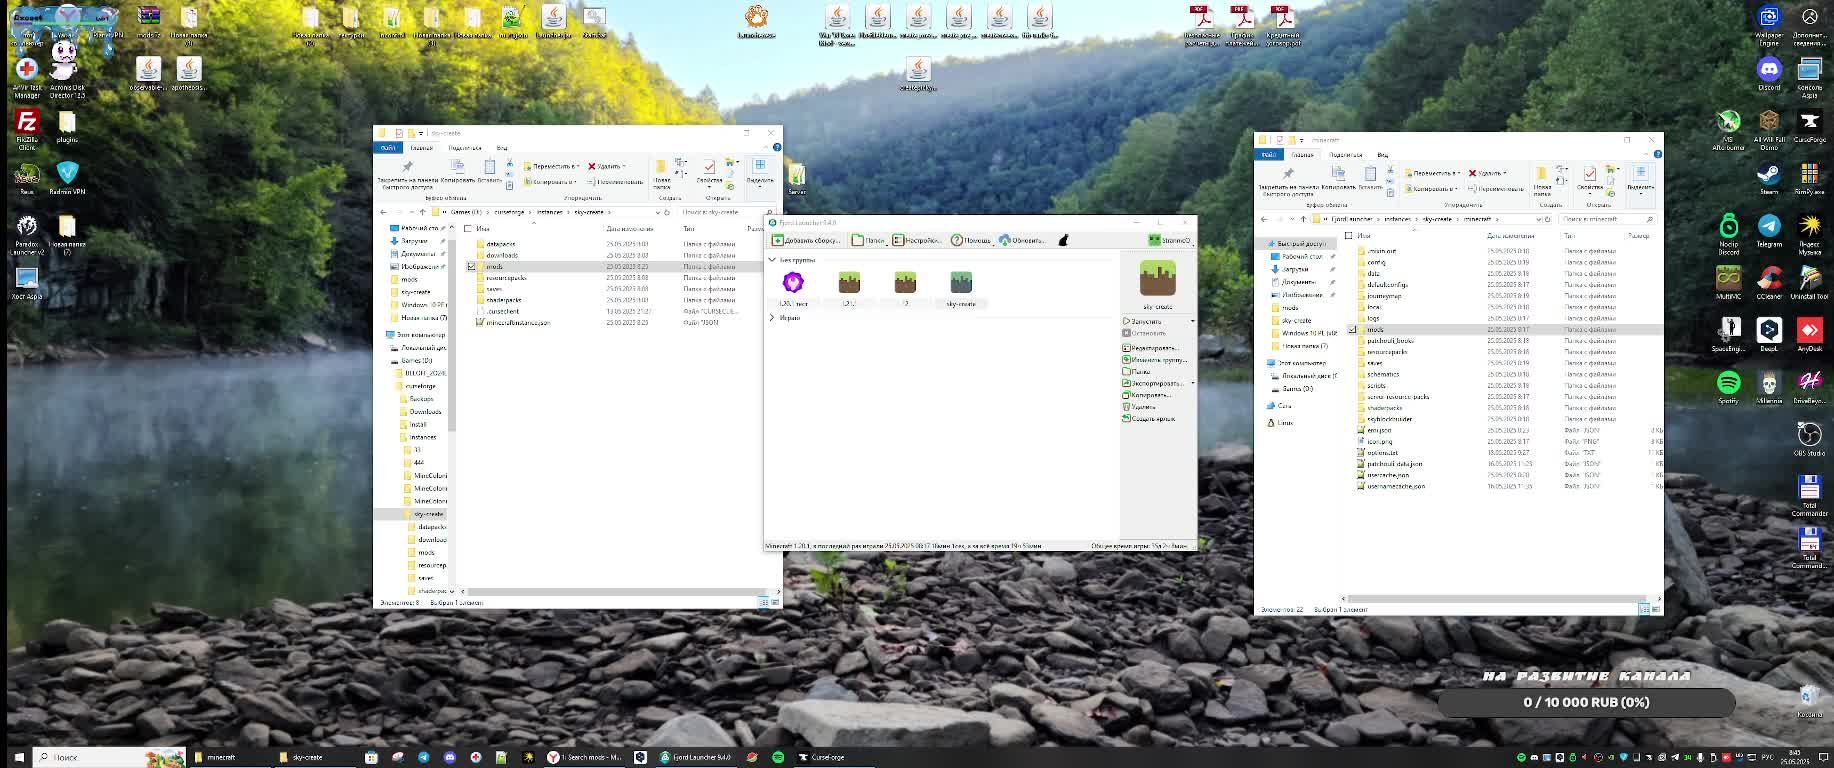Click Новая папка in minecraft Explorer ribbon

tap(1543, 181)
